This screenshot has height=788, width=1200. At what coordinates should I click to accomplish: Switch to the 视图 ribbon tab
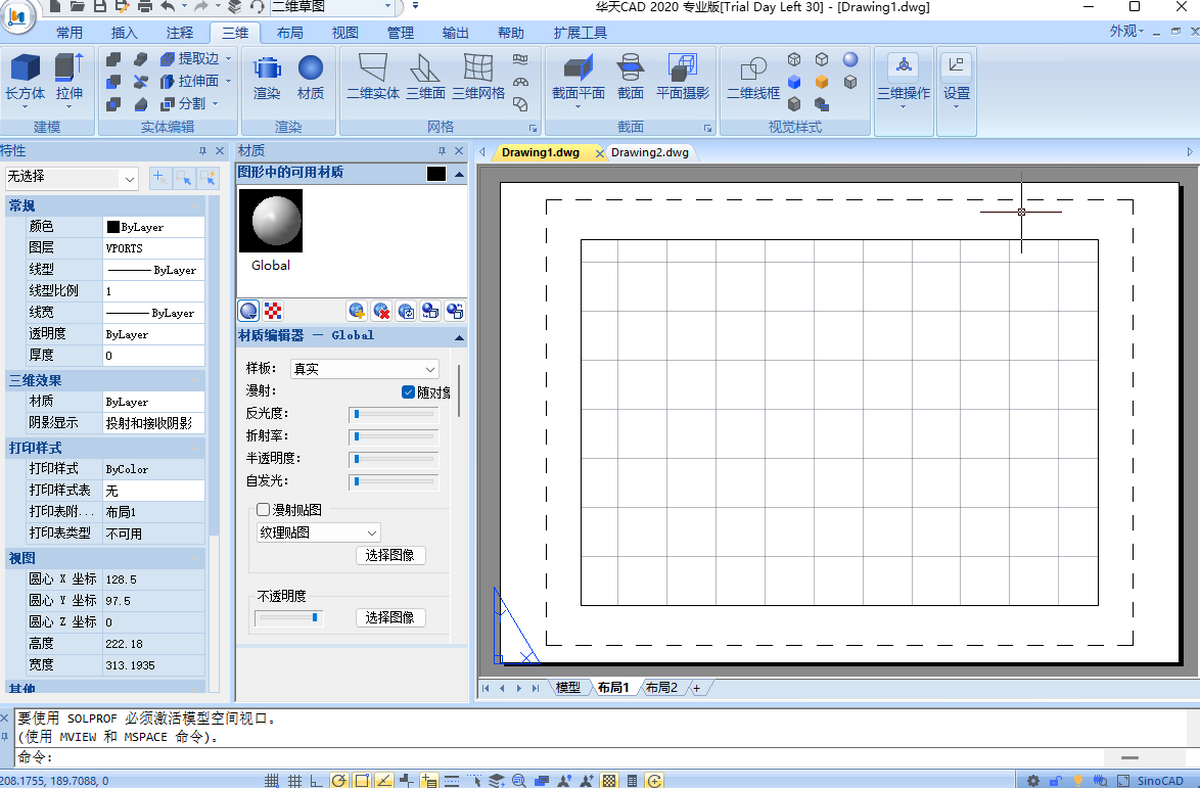click(345, 33)
